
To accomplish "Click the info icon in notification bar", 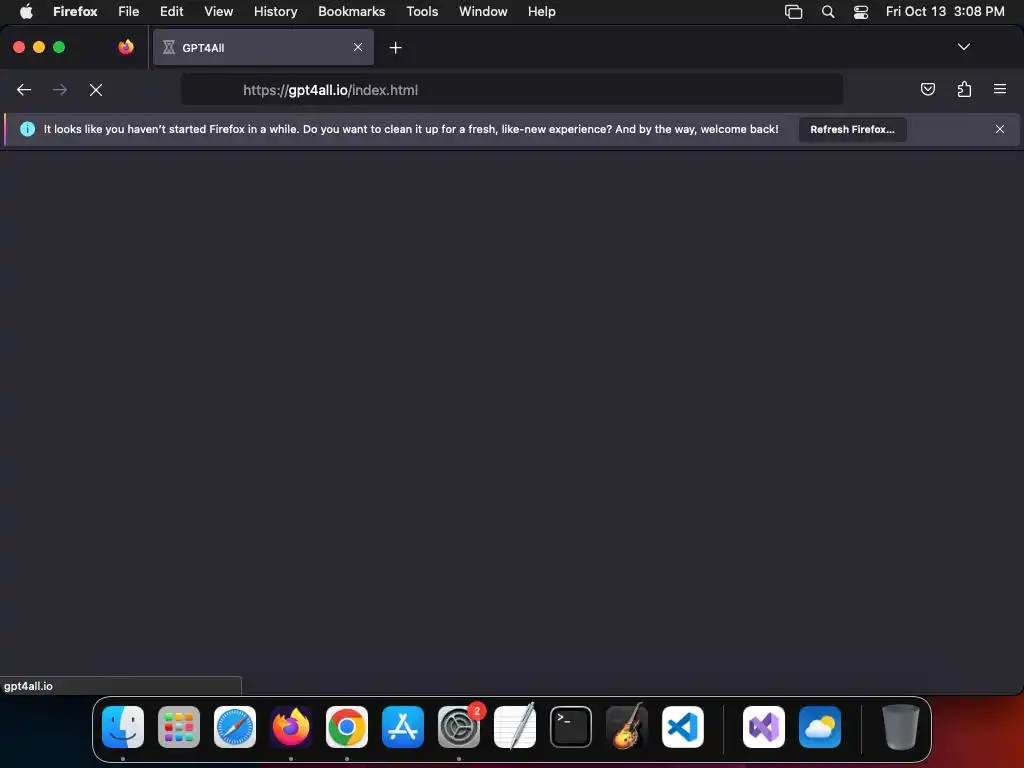I will 27,129.
